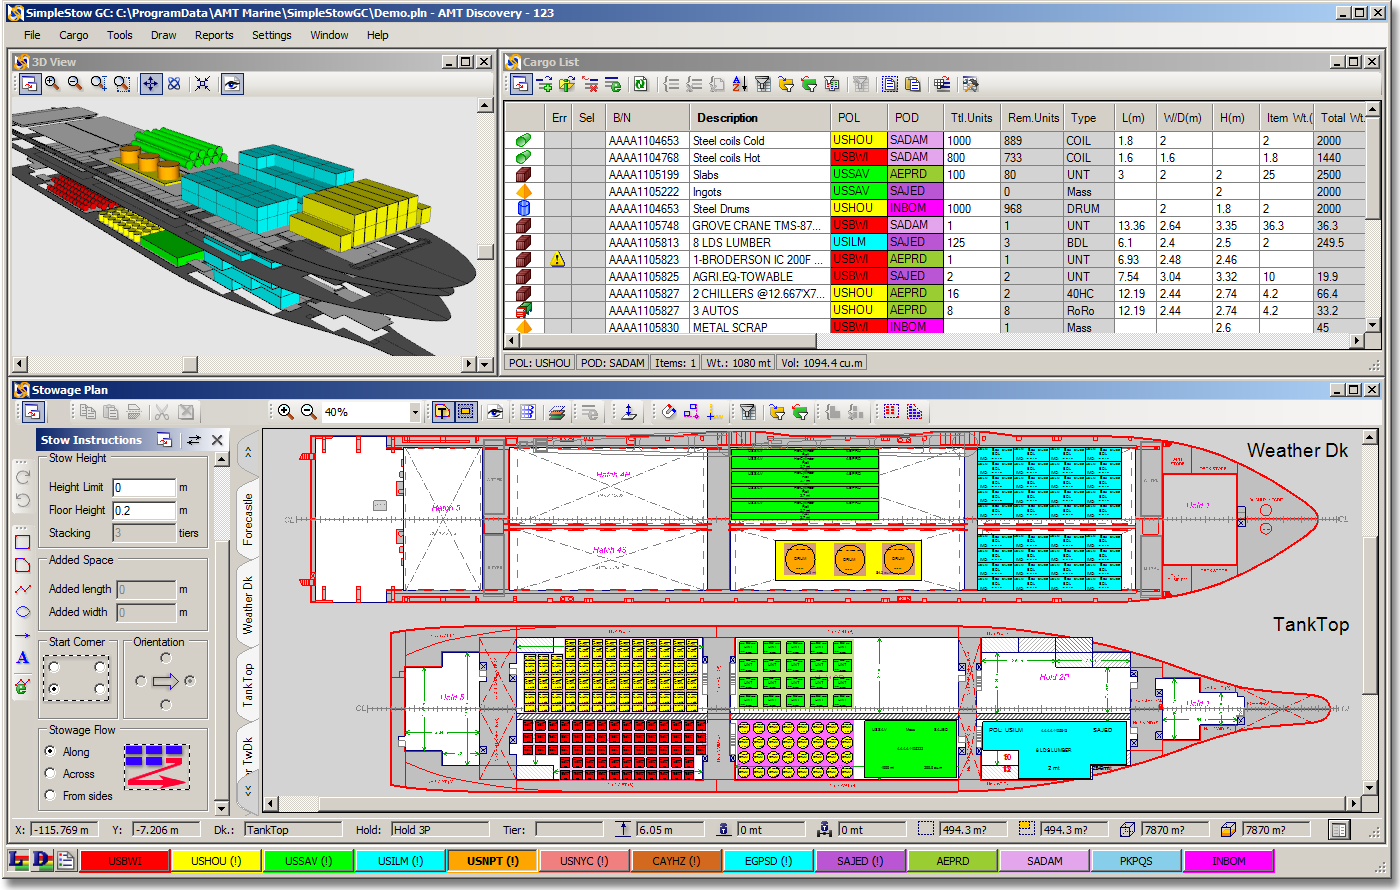Screen dimensions: 1400x890
Task: Close the Stow Instructions panel
Action: [x=217, y=440]
